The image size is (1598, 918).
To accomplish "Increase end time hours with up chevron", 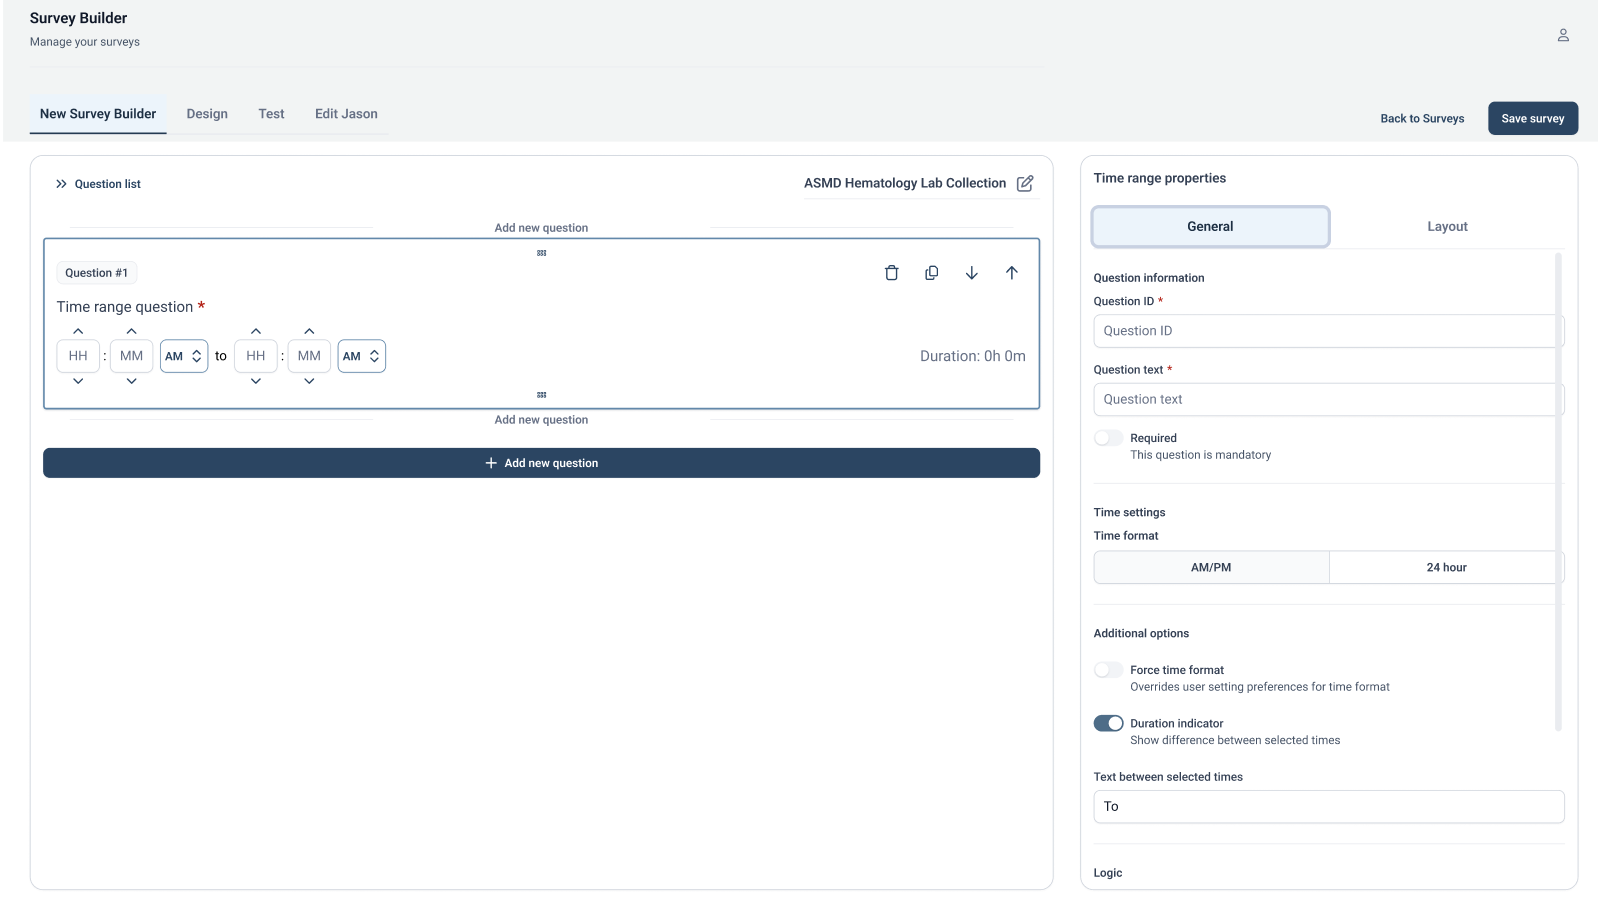I will 256,331.
